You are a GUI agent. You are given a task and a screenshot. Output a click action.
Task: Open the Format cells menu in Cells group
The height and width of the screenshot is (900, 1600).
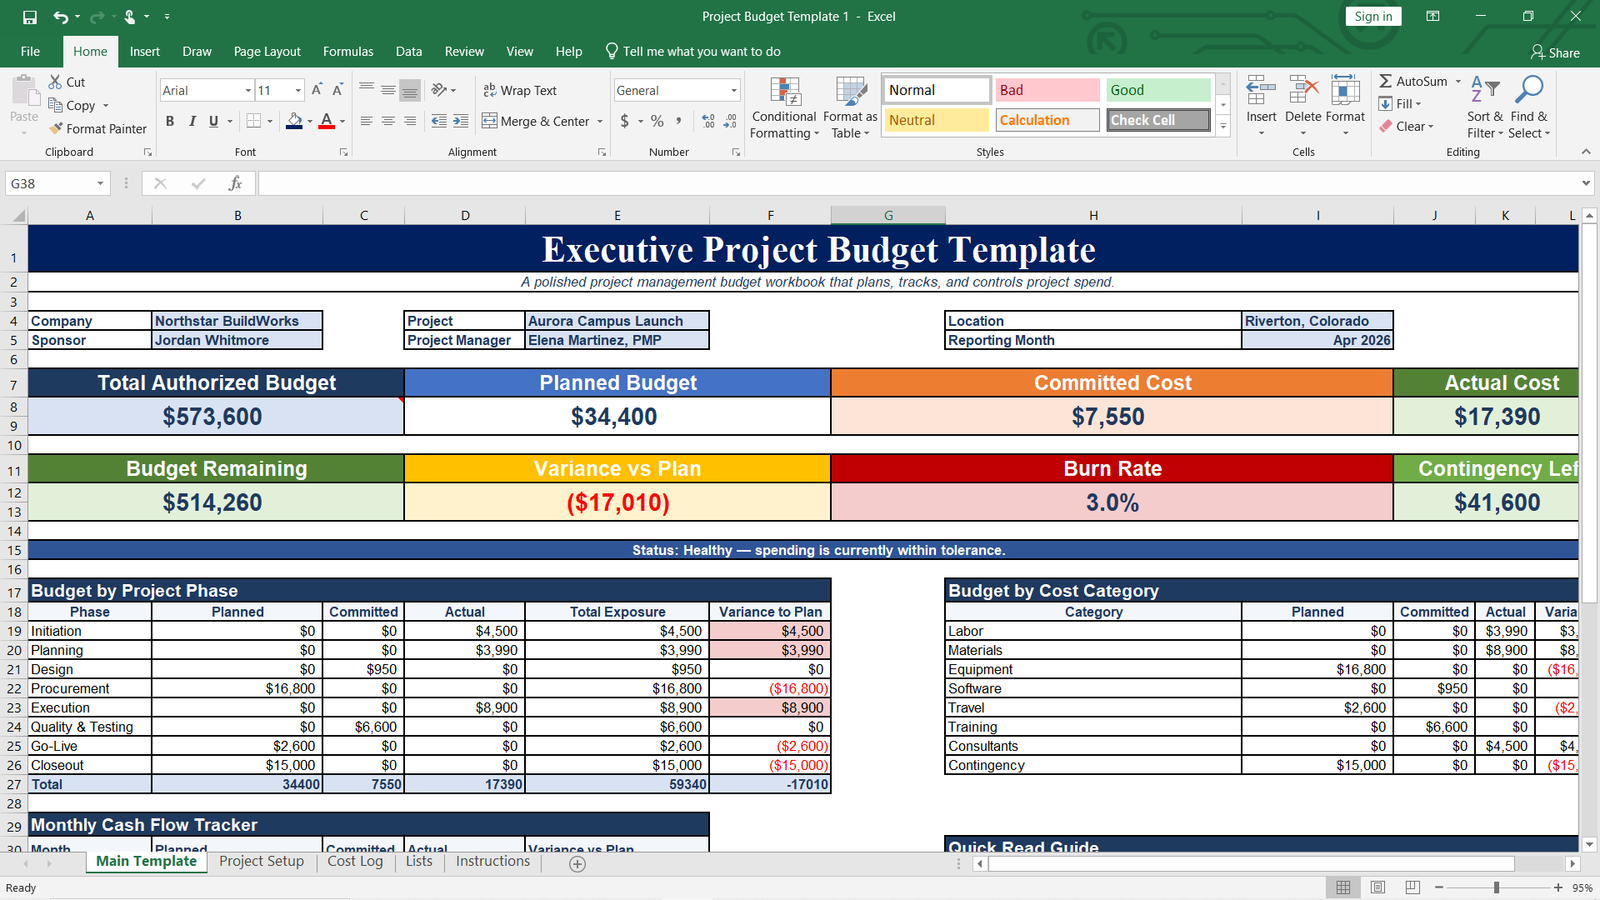coord(1345,107)
